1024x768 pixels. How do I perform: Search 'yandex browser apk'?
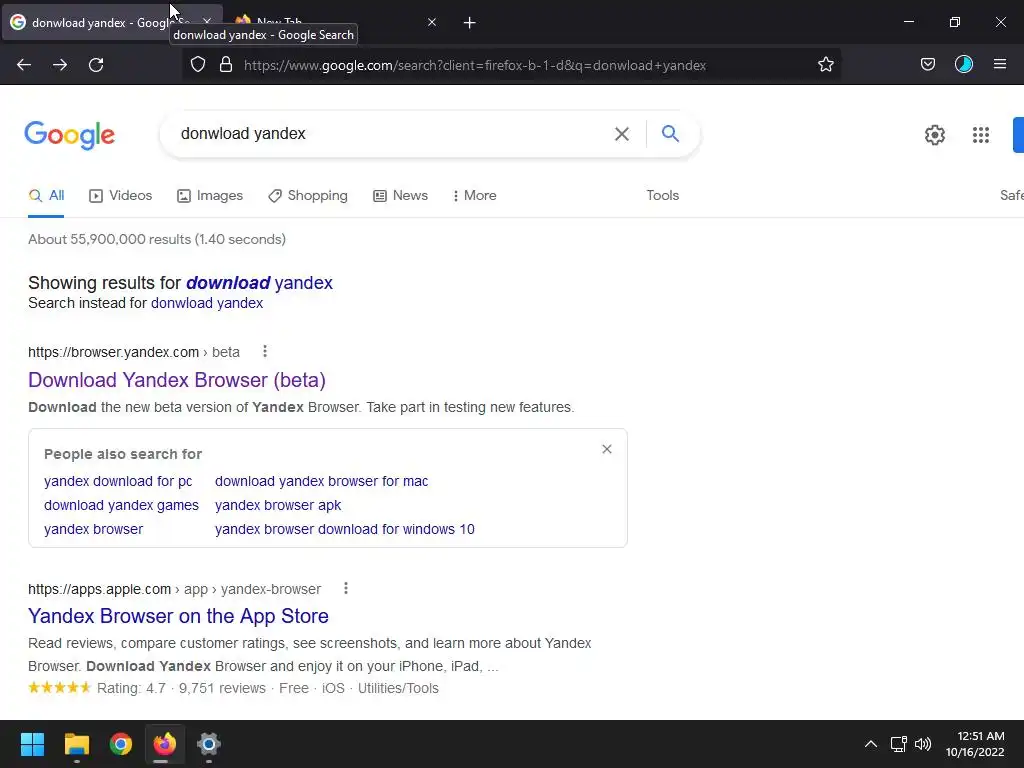[x=278, y=505]
